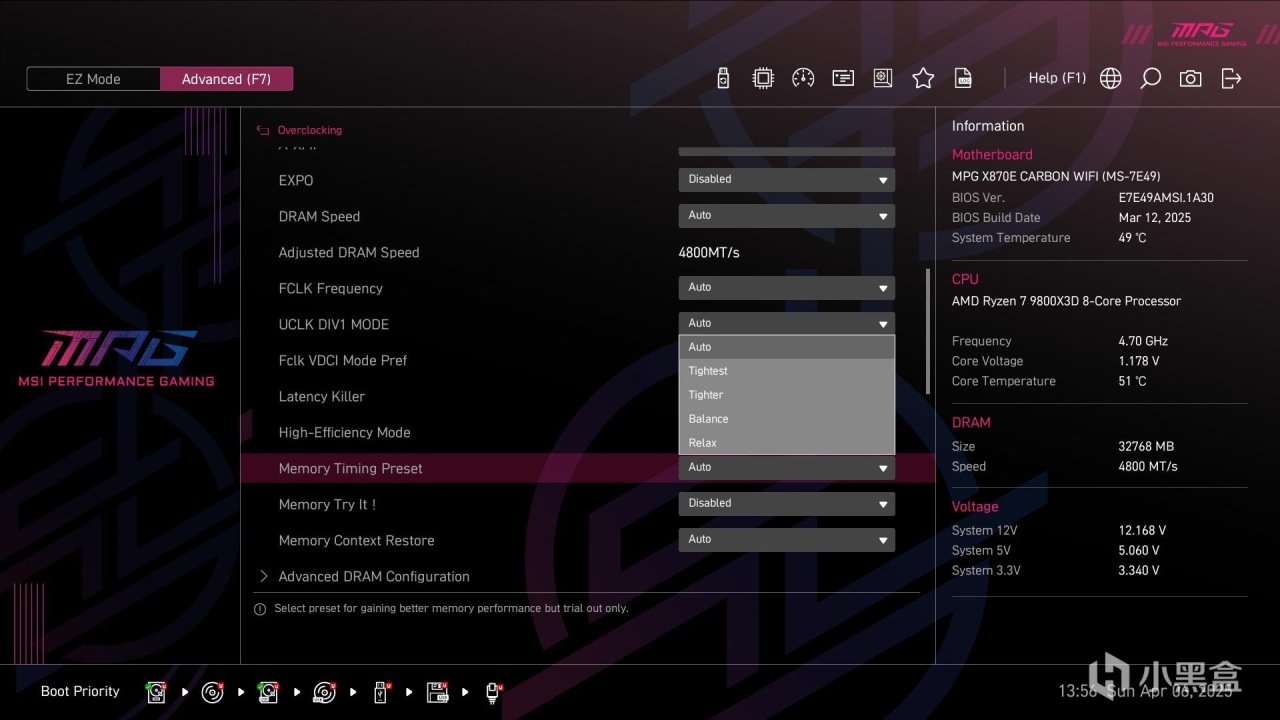The height and width of the screenshot is (720, 1280).
Task: Select the Advanced (F7) tab
Action: (226, 79)
